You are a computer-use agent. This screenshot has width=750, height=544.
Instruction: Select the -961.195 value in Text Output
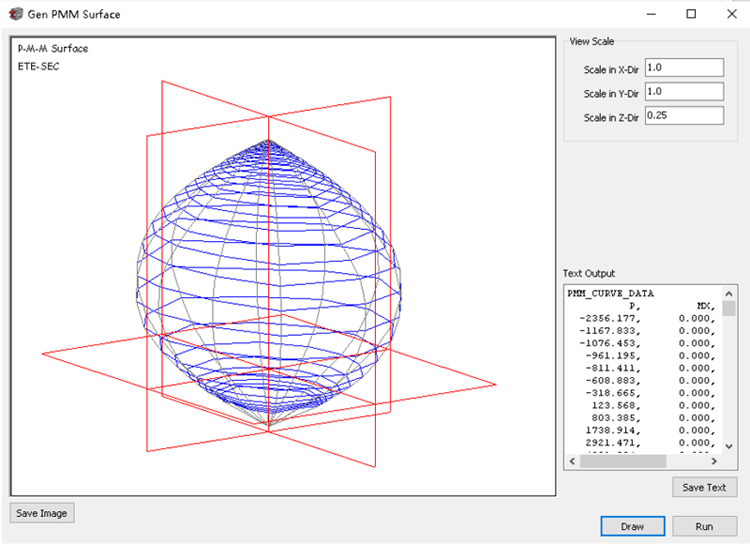[613, 355]
